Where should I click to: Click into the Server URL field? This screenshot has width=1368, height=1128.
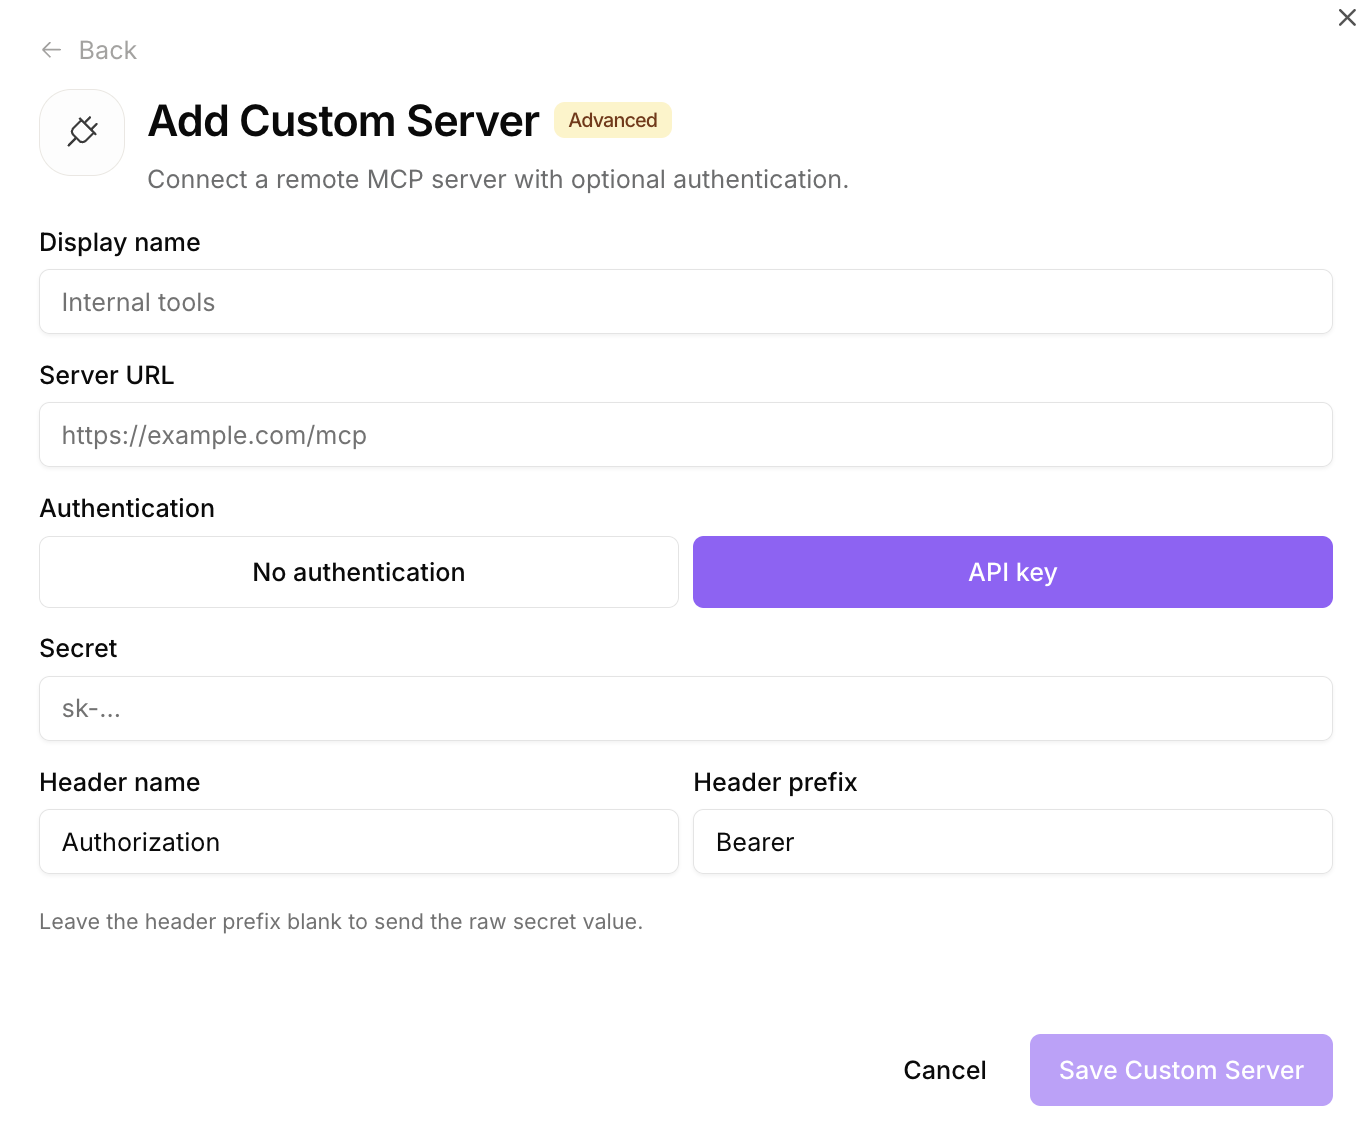point(685,435)
